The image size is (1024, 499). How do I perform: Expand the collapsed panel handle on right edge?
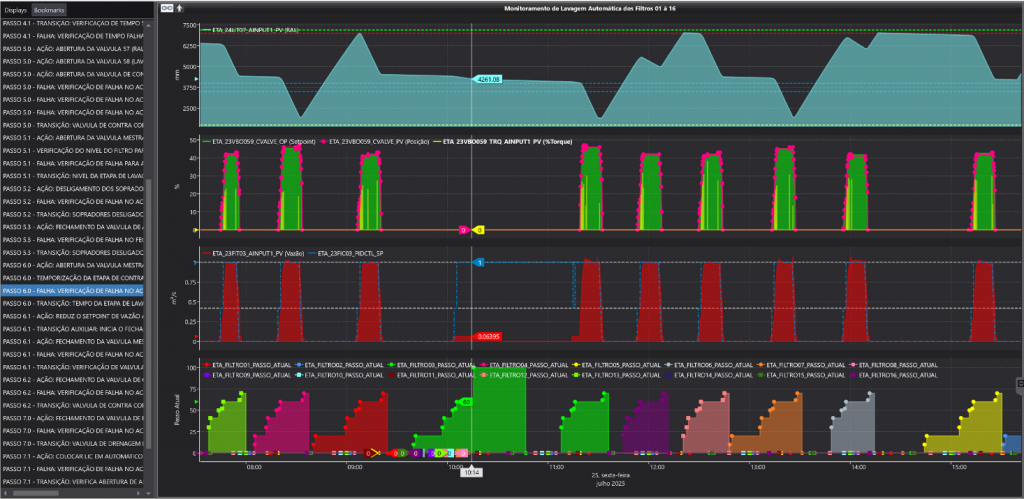click(x=1019, y=383)
